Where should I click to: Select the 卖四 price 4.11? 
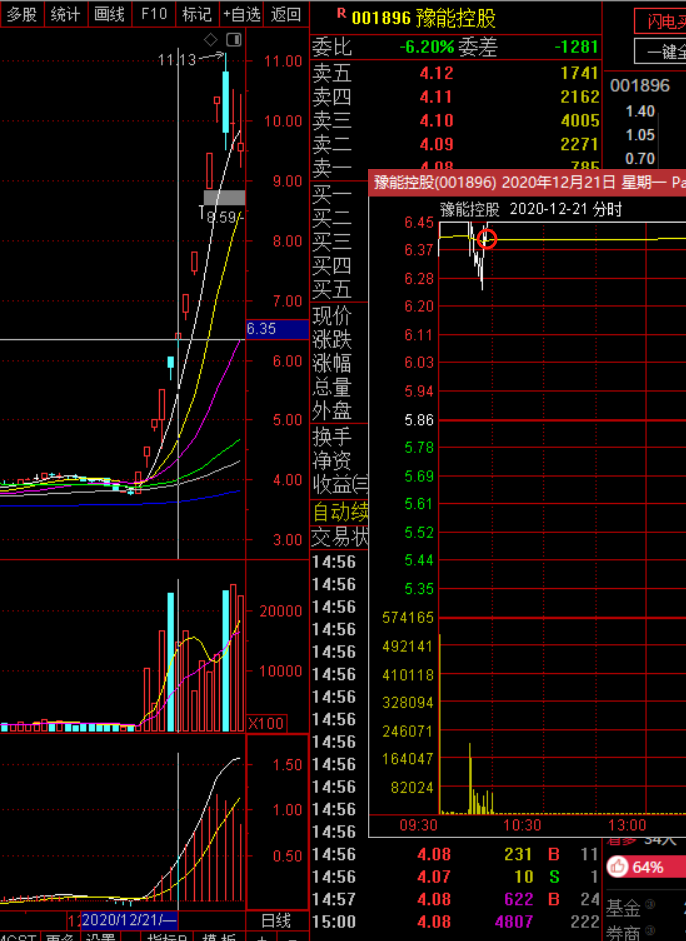click(x=436, y=97)
